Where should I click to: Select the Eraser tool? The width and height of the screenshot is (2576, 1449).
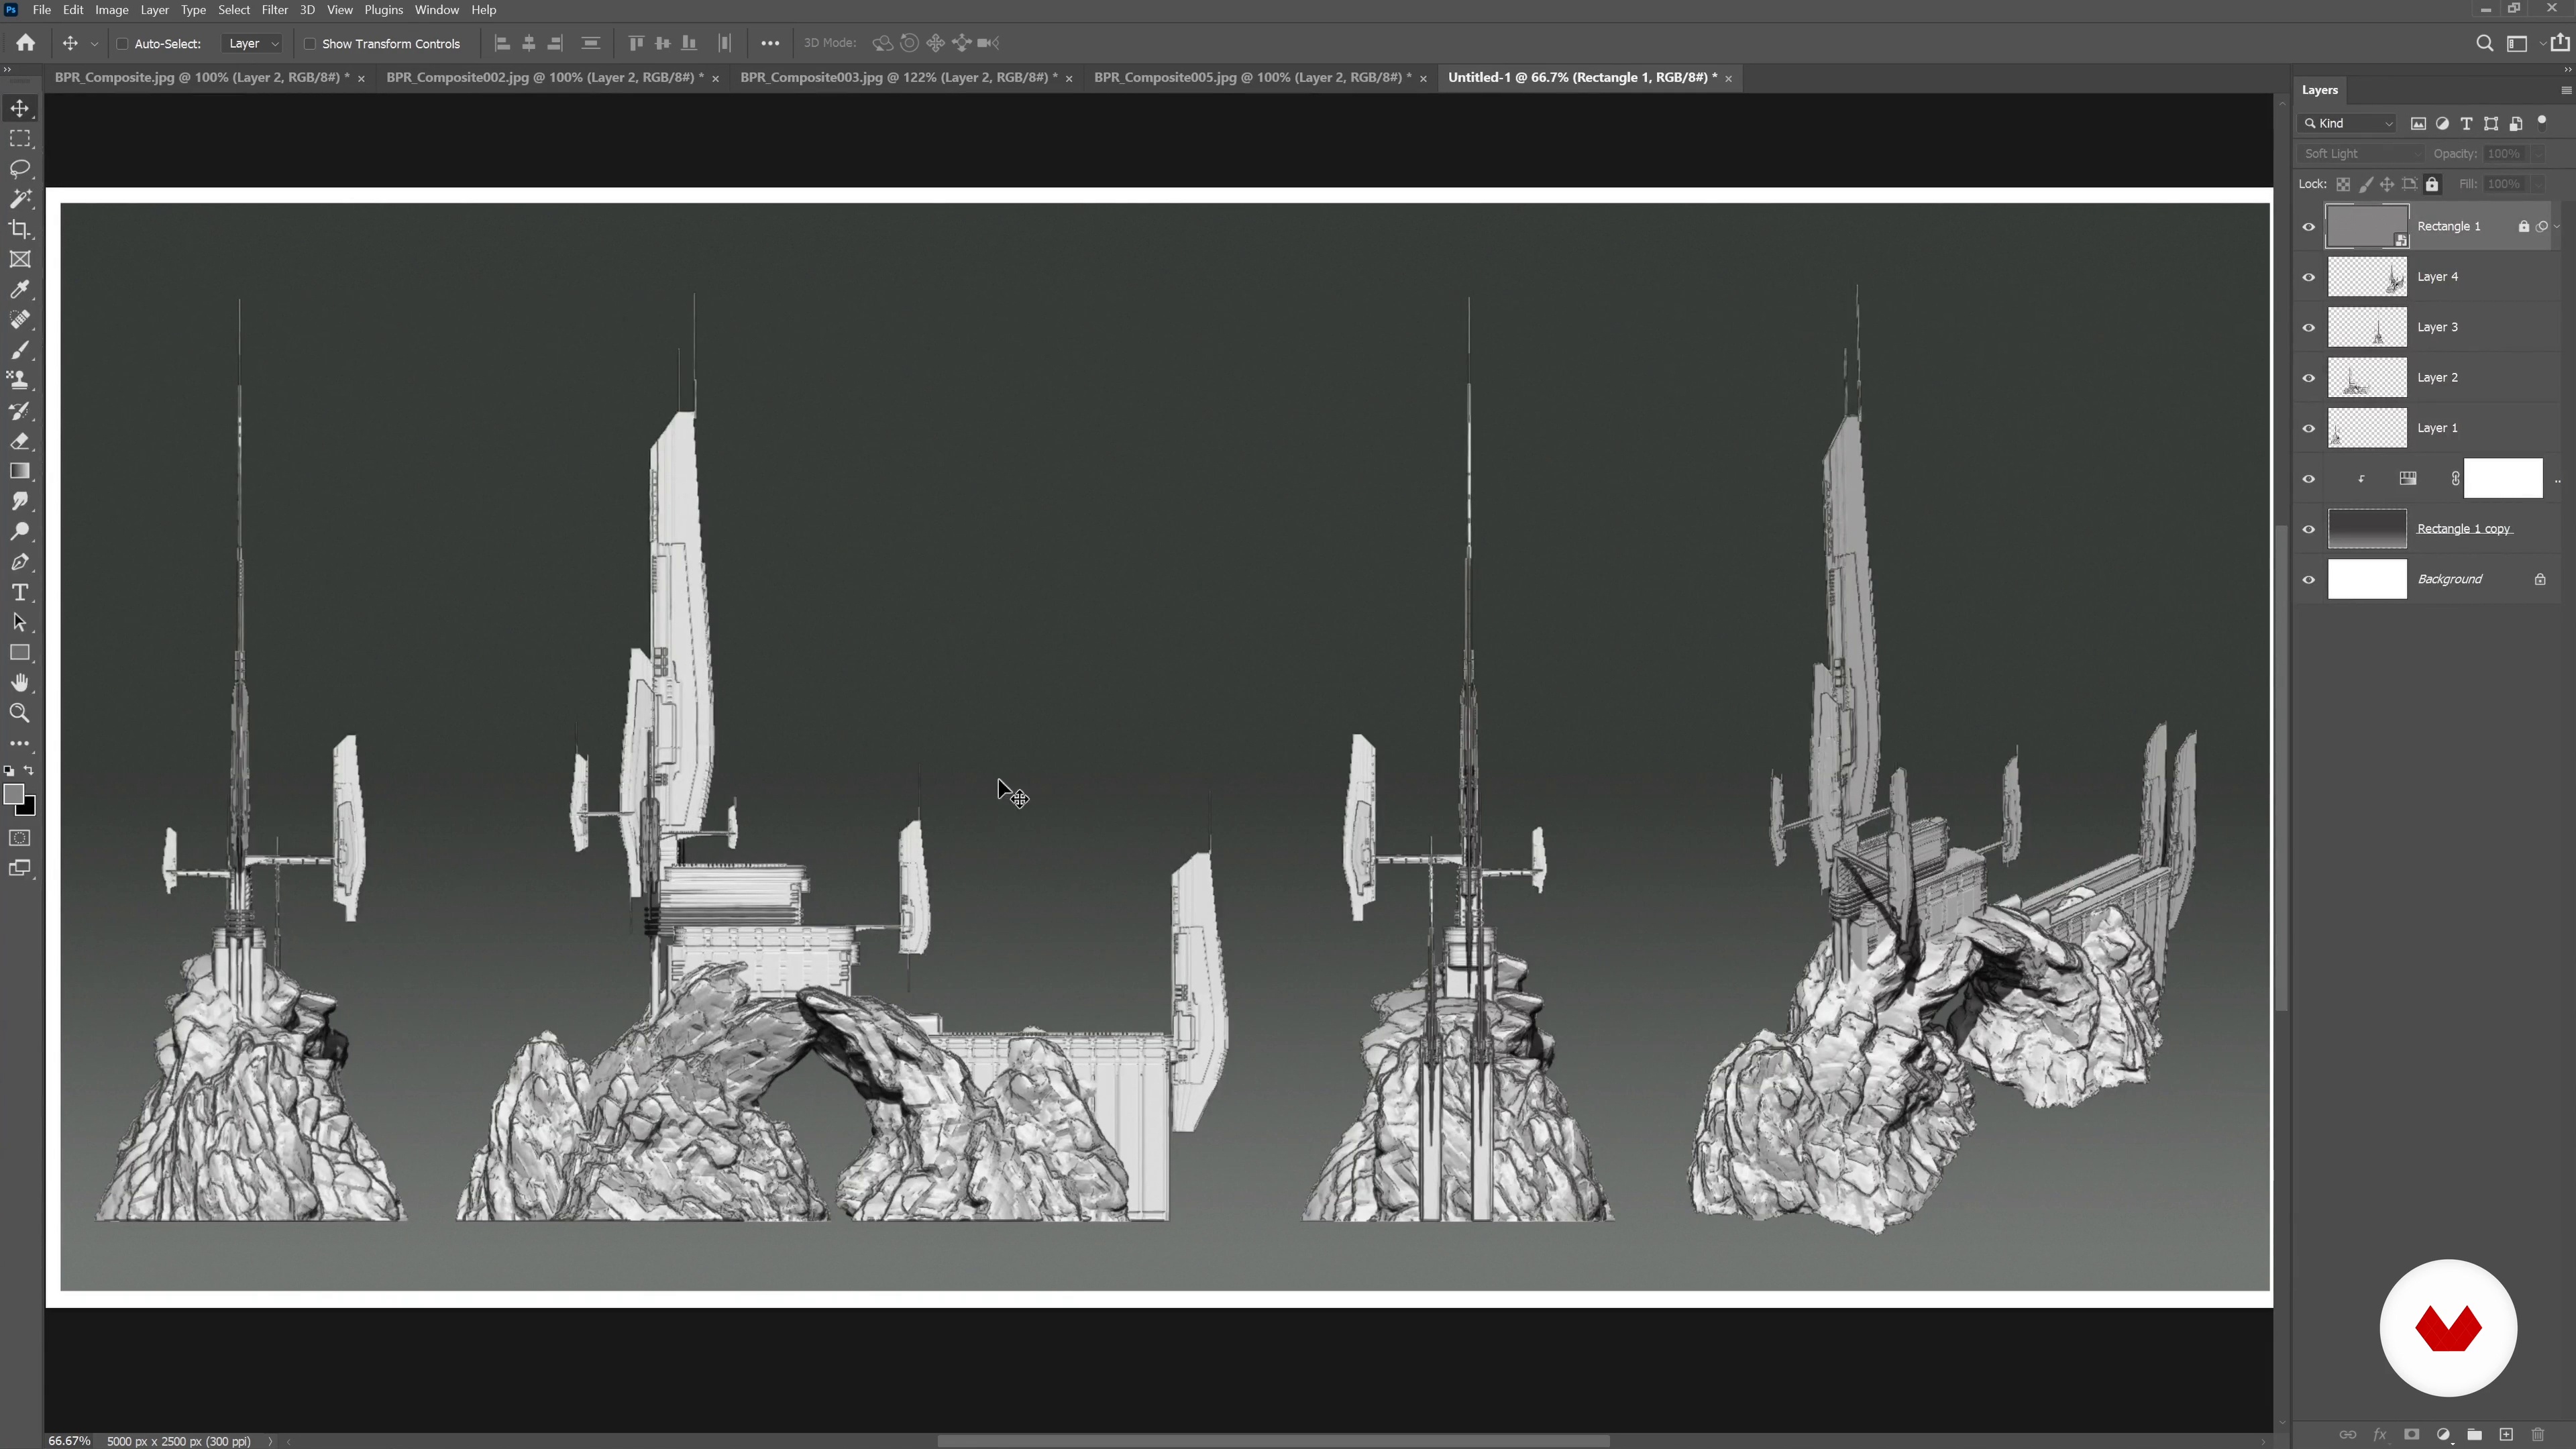pyautogui.click(x=20, y=441)
